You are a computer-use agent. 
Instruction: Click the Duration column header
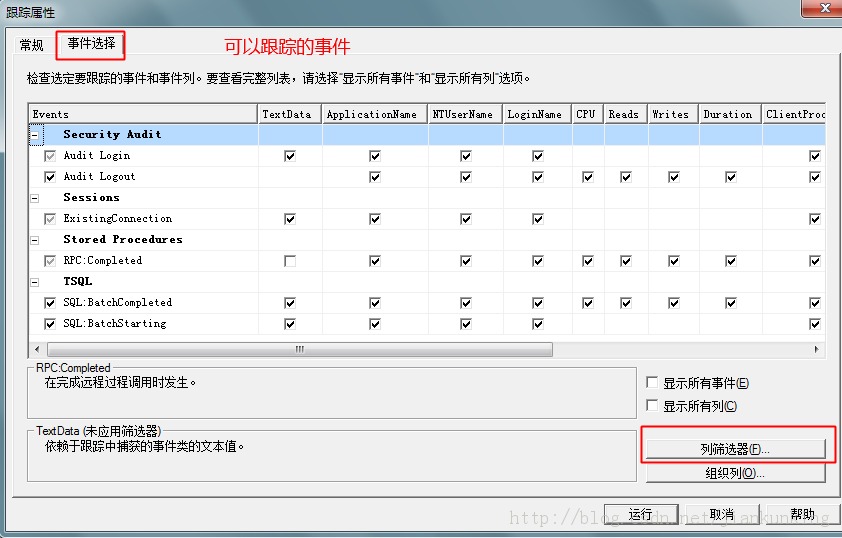tap(728, 114)
